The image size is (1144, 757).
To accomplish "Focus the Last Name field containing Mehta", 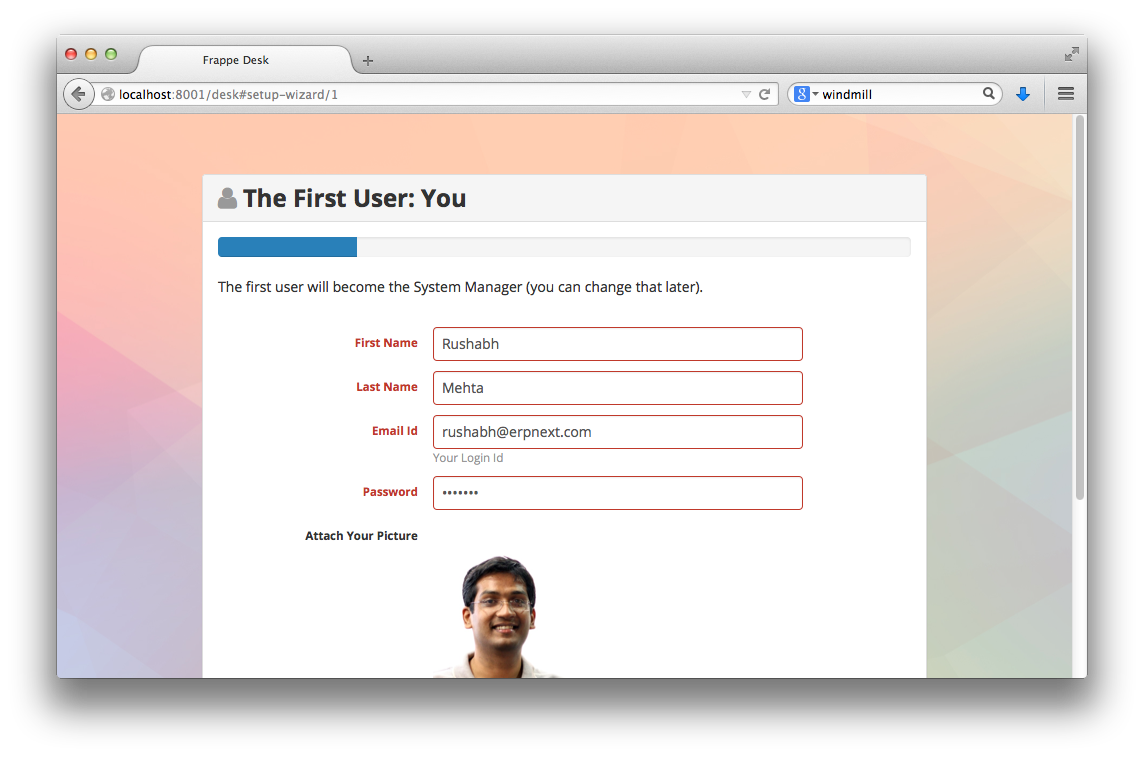I will (x=617, y=388).
